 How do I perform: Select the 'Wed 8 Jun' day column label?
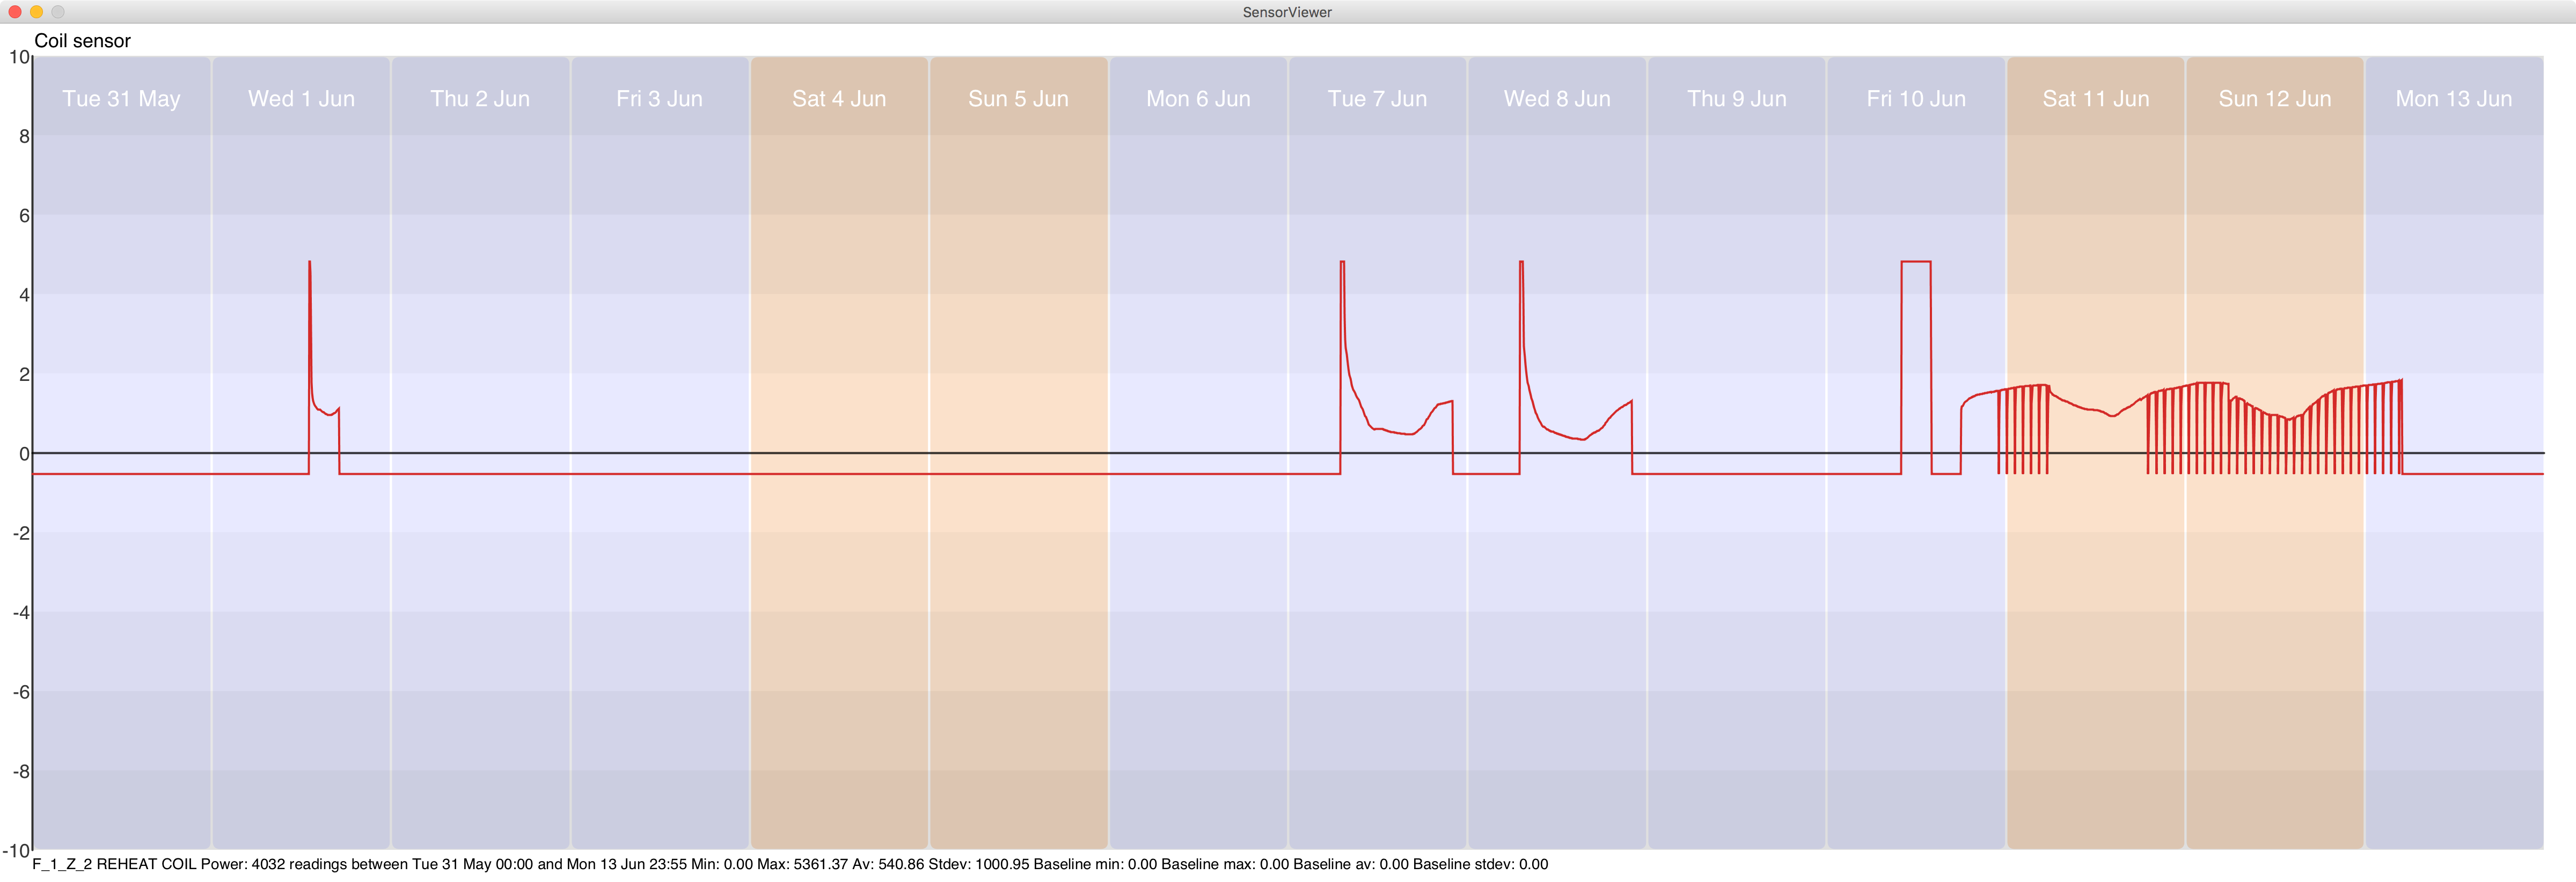coord(1557,99)
